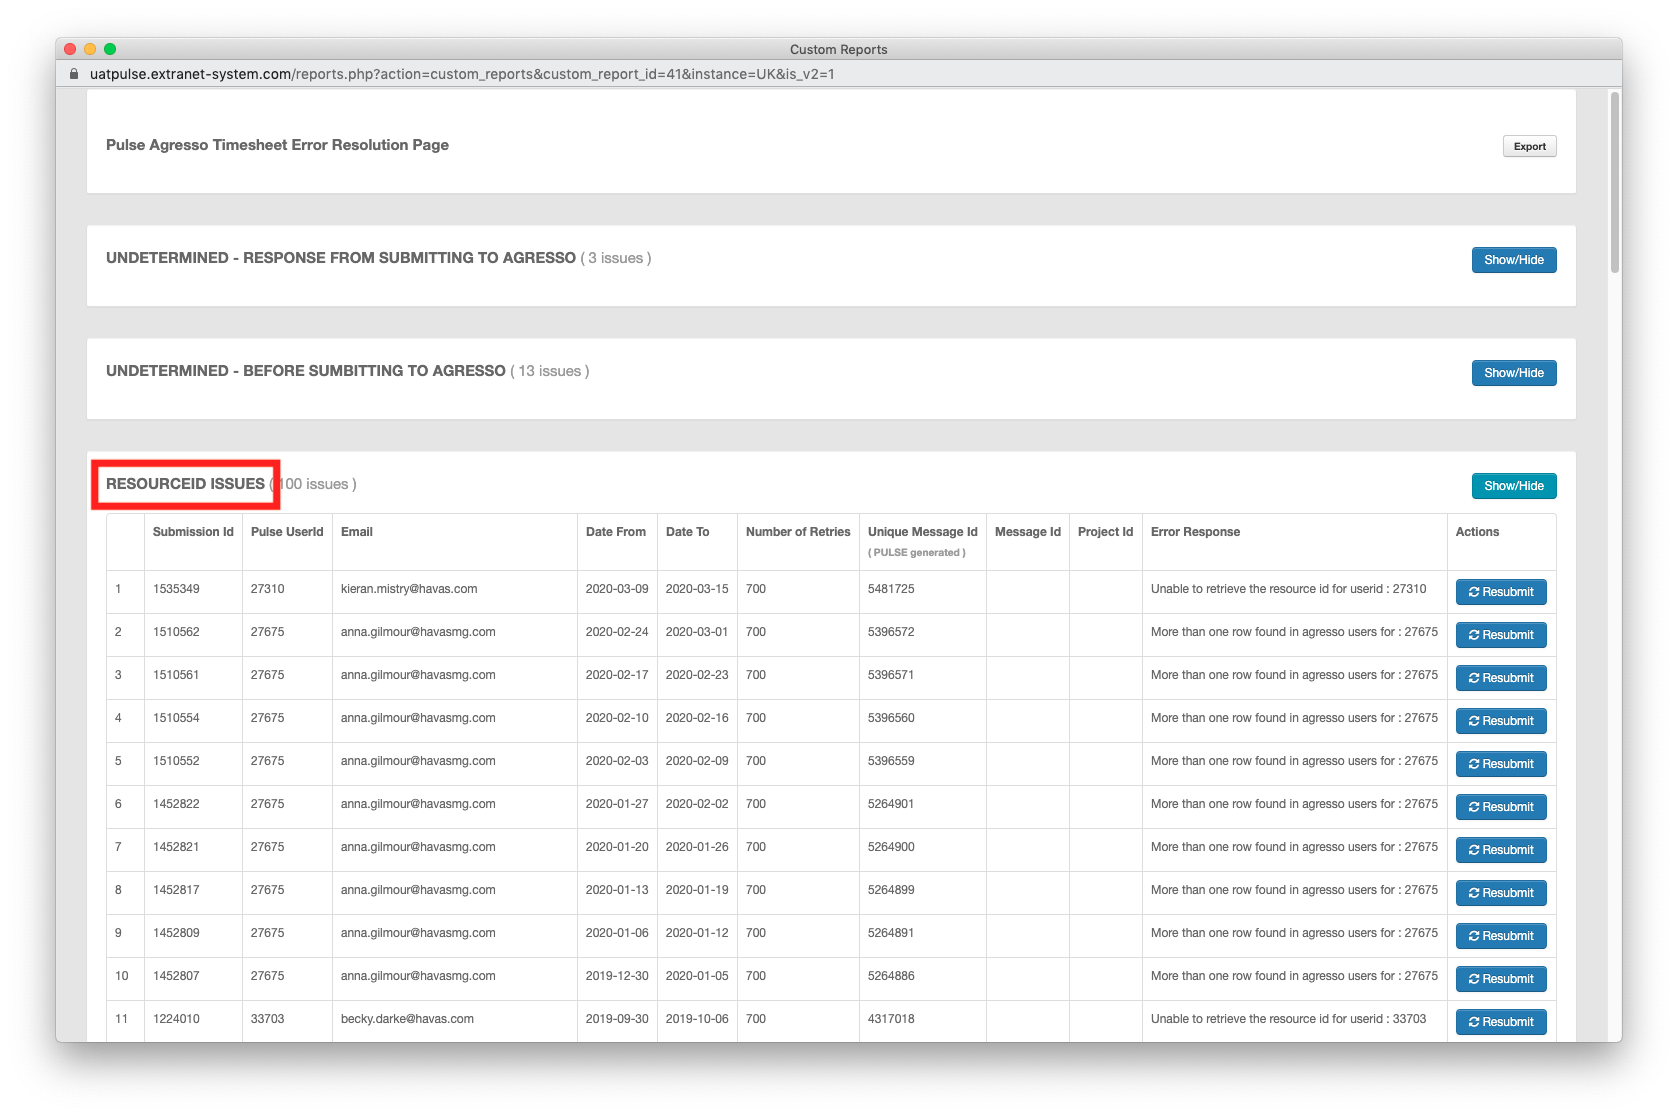Resubmit the row dated 2020-02-17 to 2020-02-23
This screenshot has height=1116, width=1678.
[1500, 677]
